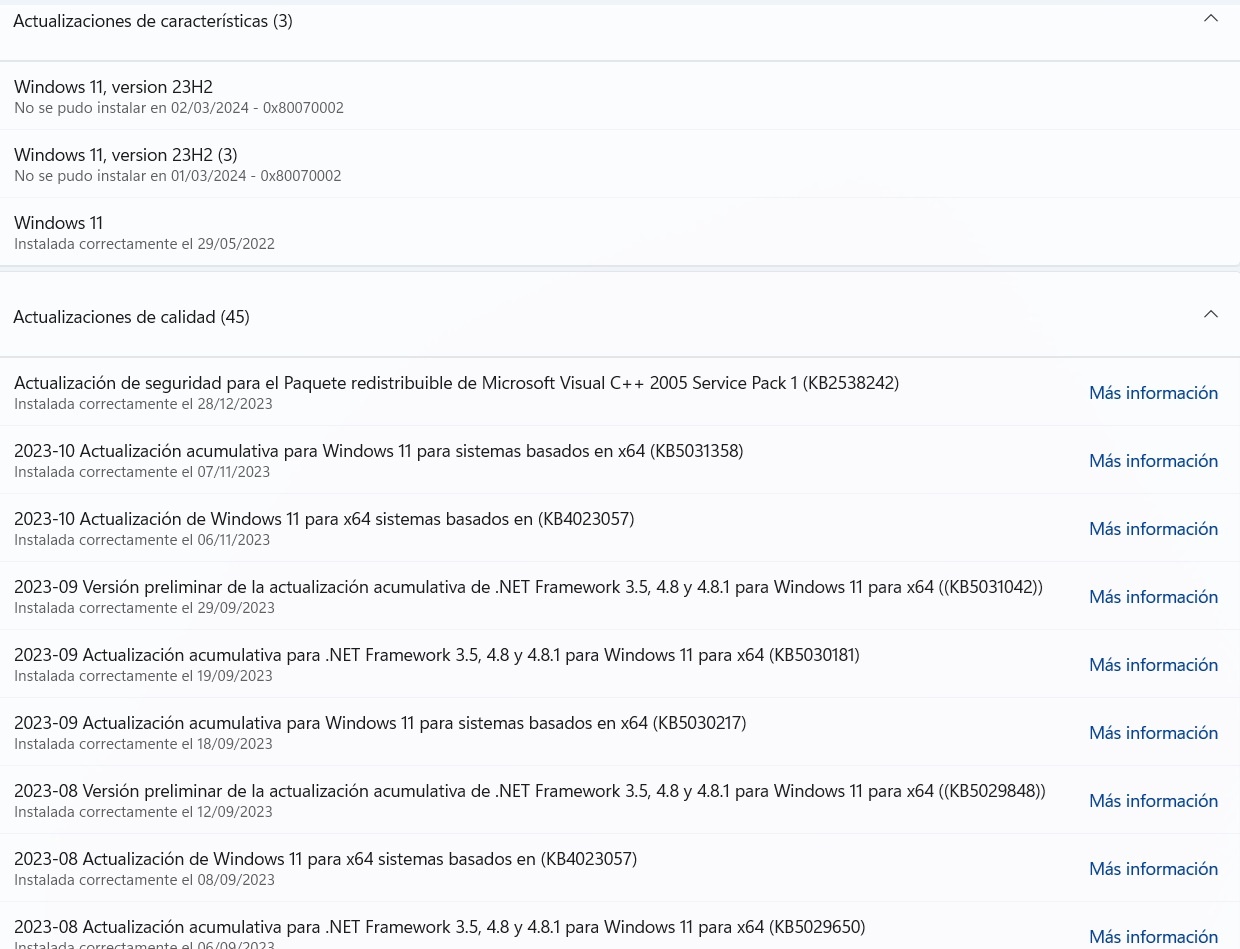Click the Actualizaciones de características (3) heading
Image resolution: width=1240 pixels, height=949 pixels.
coord(153,21)
